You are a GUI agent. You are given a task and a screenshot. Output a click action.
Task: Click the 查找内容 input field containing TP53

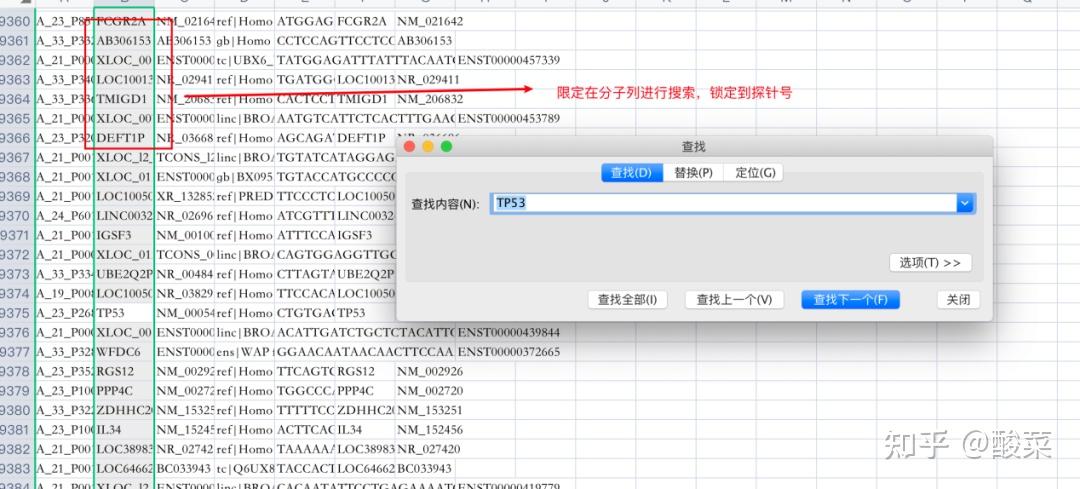[x=723, y=203]
